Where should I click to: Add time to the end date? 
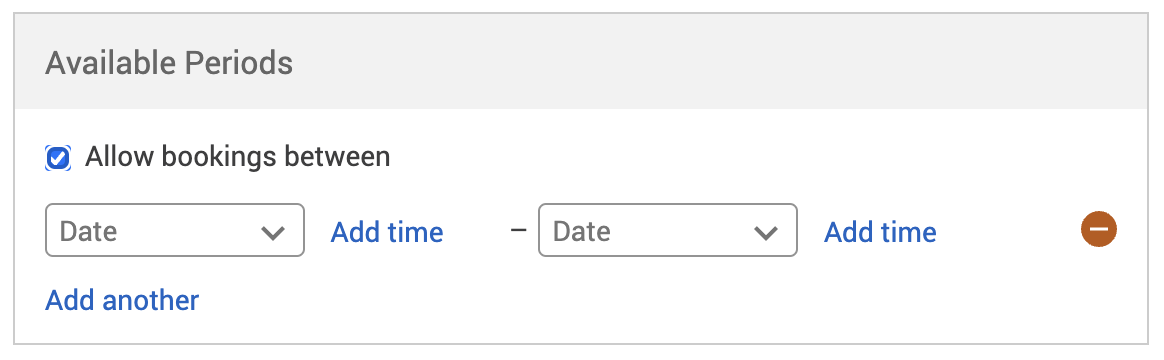(x=880, y=232)
